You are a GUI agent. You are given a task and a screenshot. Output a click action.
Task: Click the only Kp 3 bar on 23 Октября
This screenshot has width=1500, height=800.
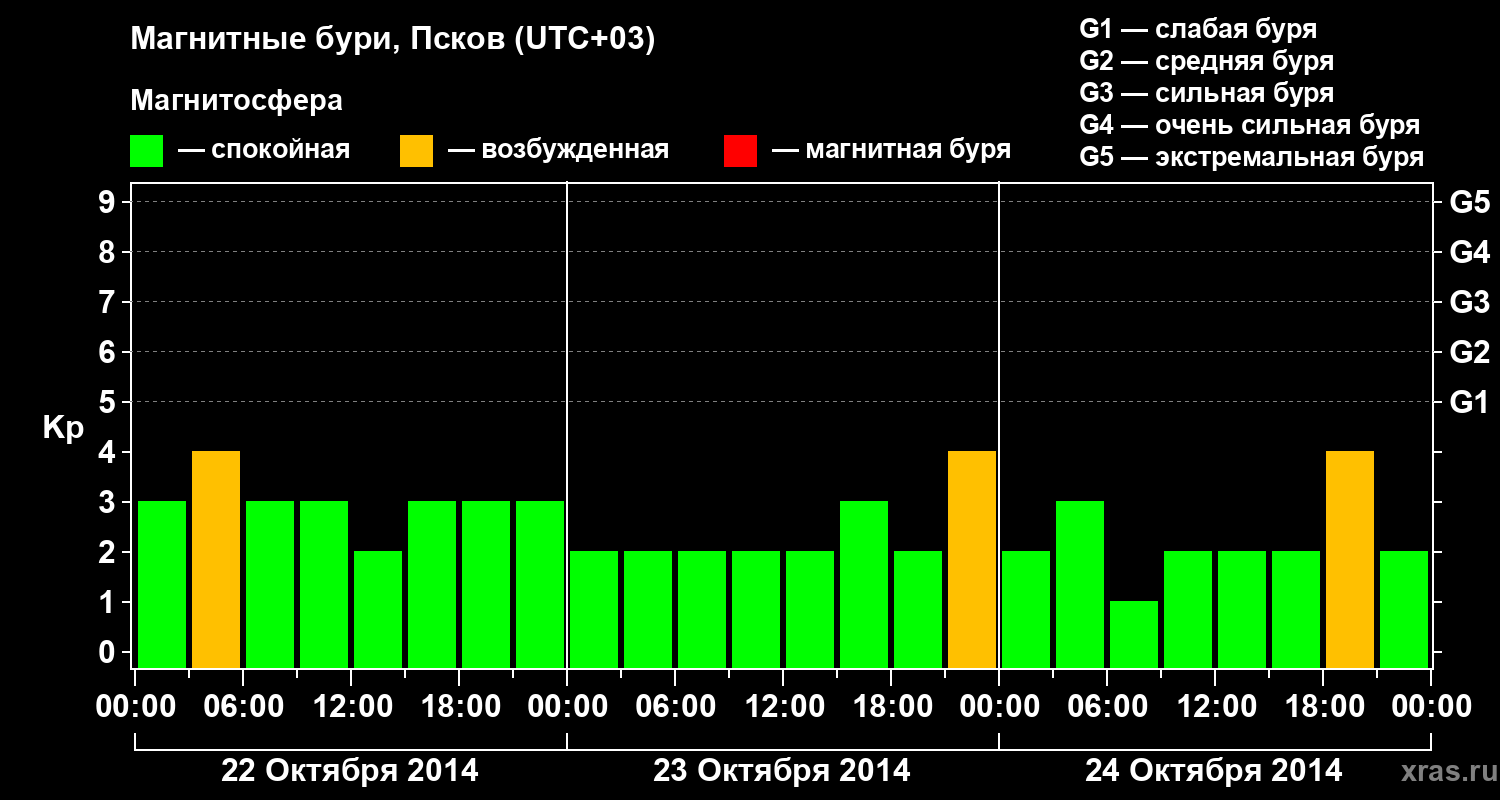[864, 584]
